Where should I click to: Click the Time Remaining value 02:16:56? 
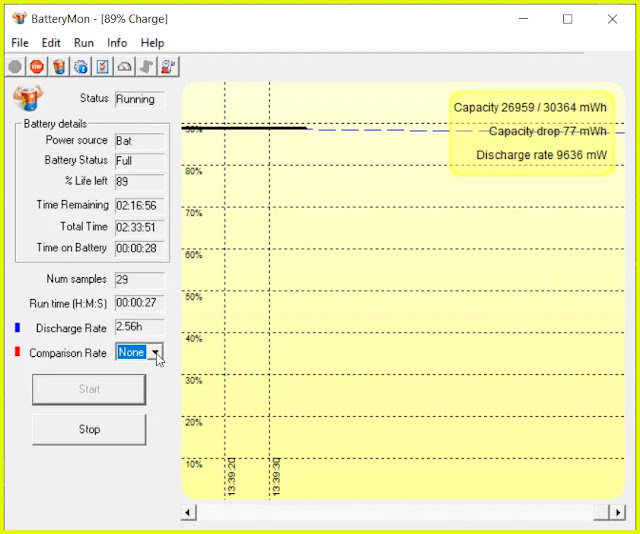pyautogui.click(x=140, y=205)
